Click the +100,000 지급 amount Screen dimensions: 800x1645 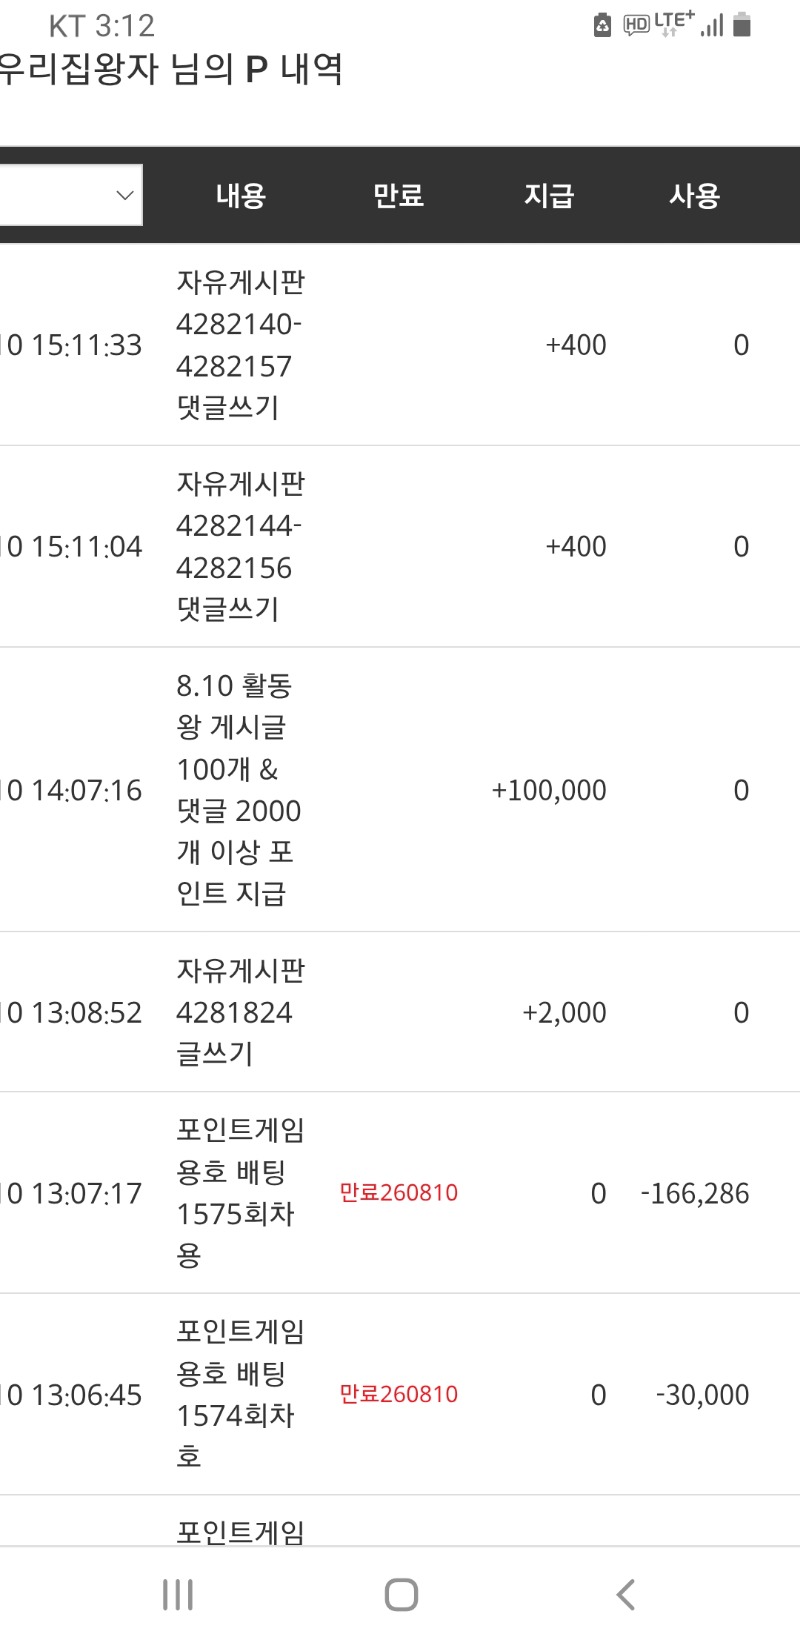pos(548,790)
